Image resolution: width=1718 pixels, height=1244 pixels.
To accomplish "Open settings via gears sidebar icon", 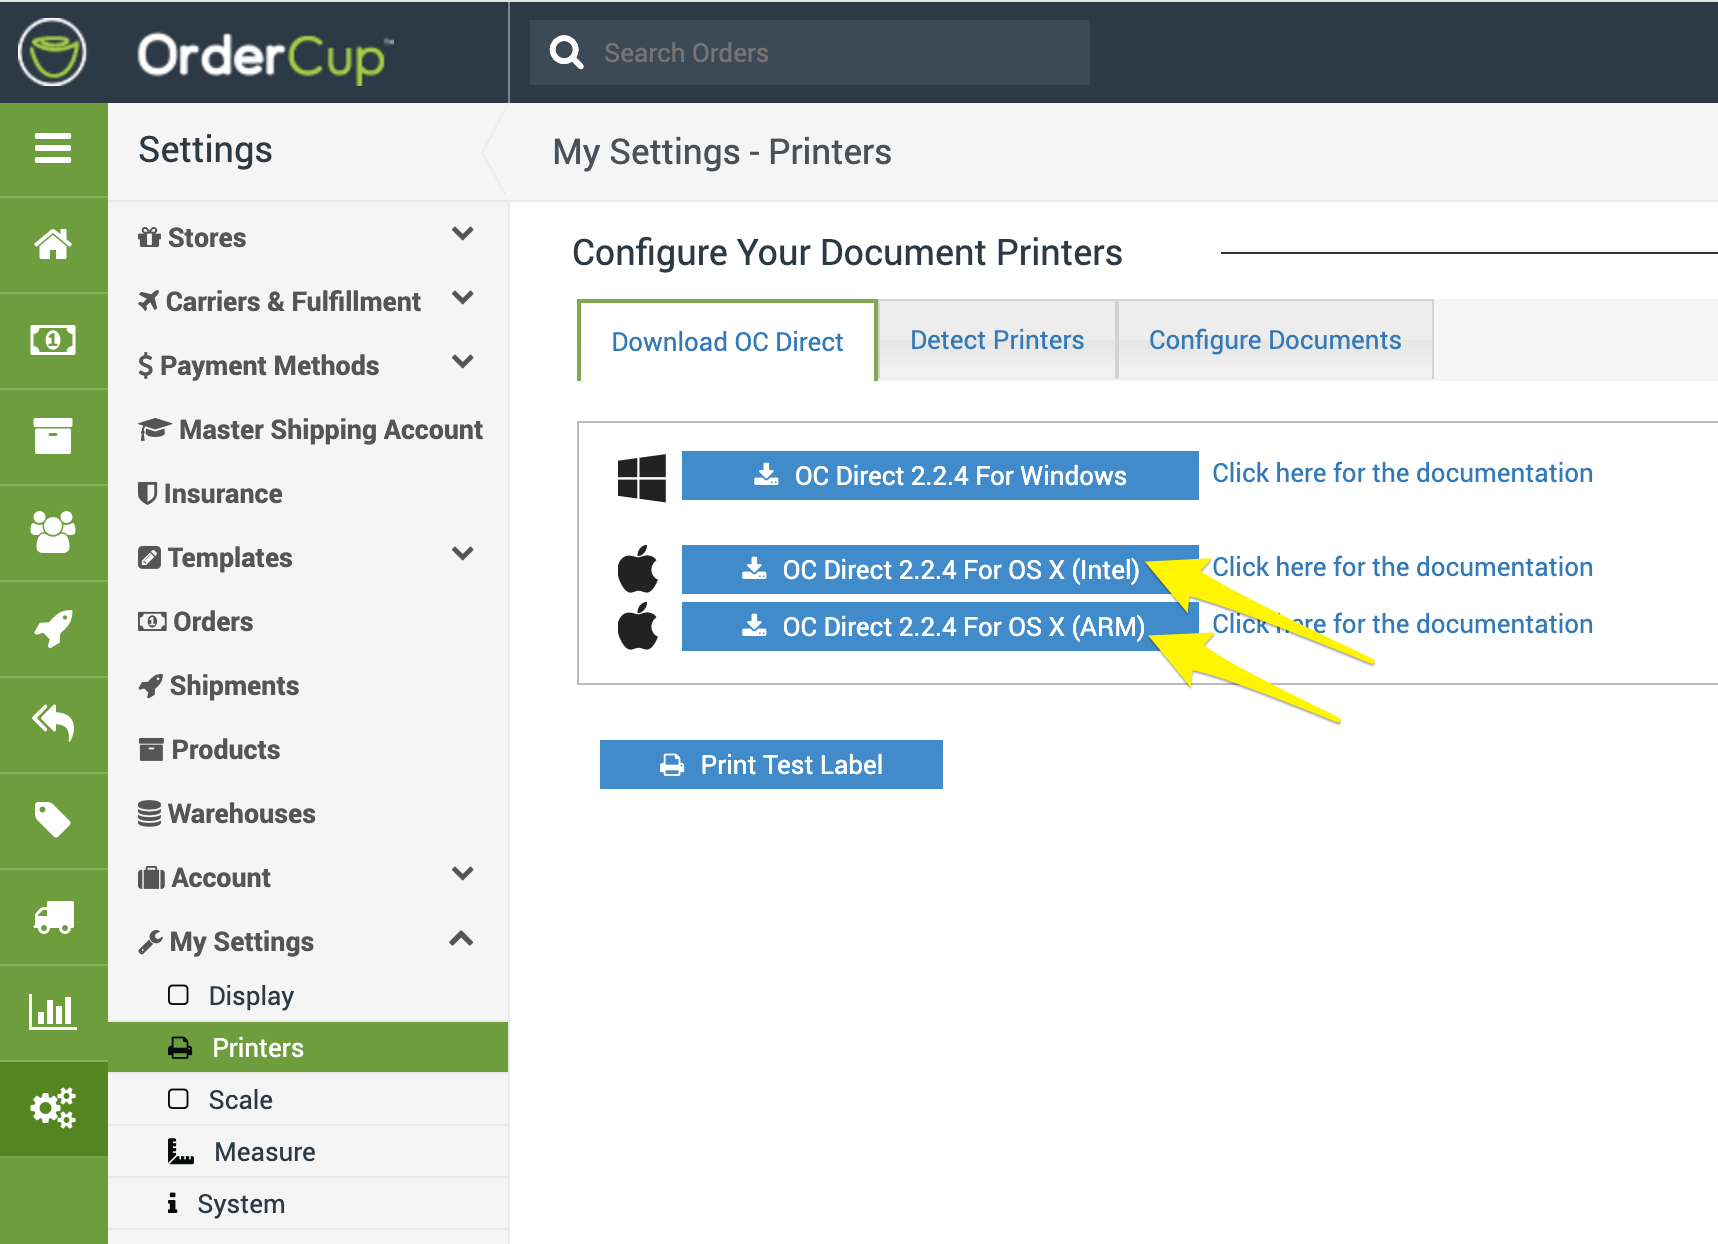I will [53, 1108].
